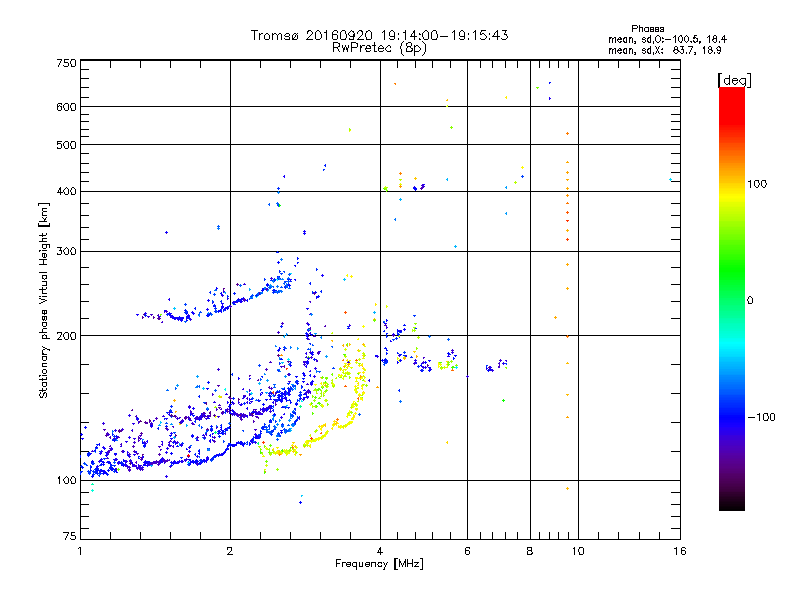Click the y-axis tick label '100'
The height and width of the screenshot is (600, 800).
click(x=66, y=480)
